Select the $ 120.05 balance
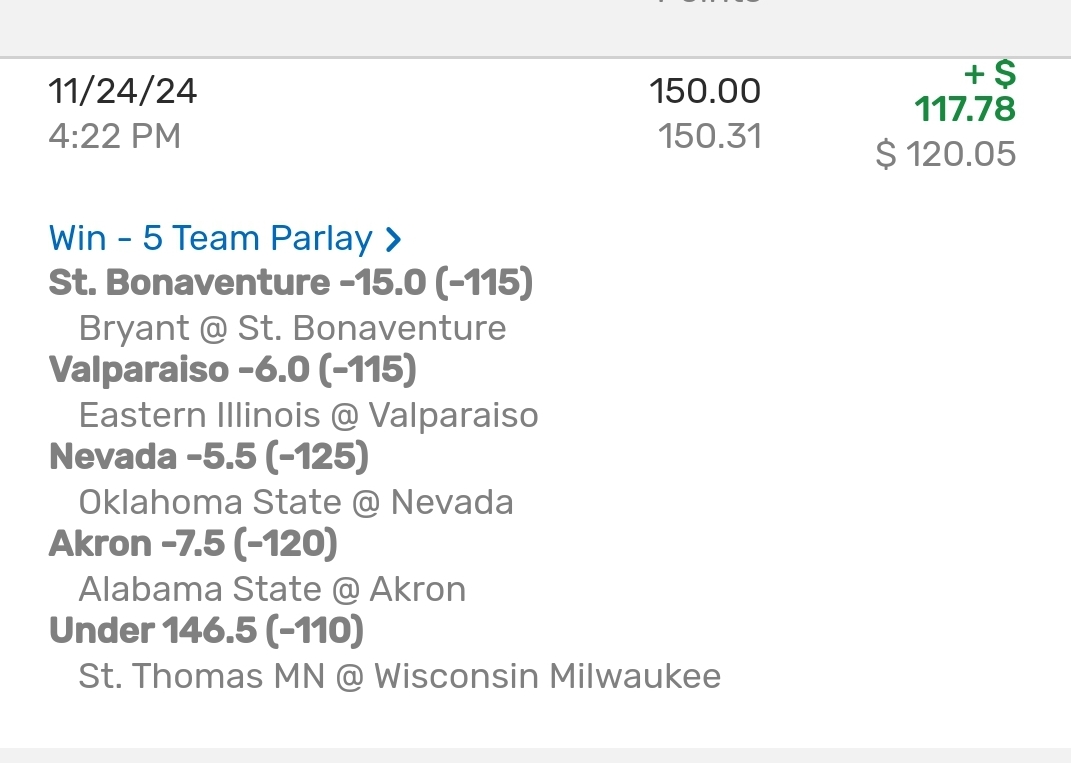 click(946, 154)
